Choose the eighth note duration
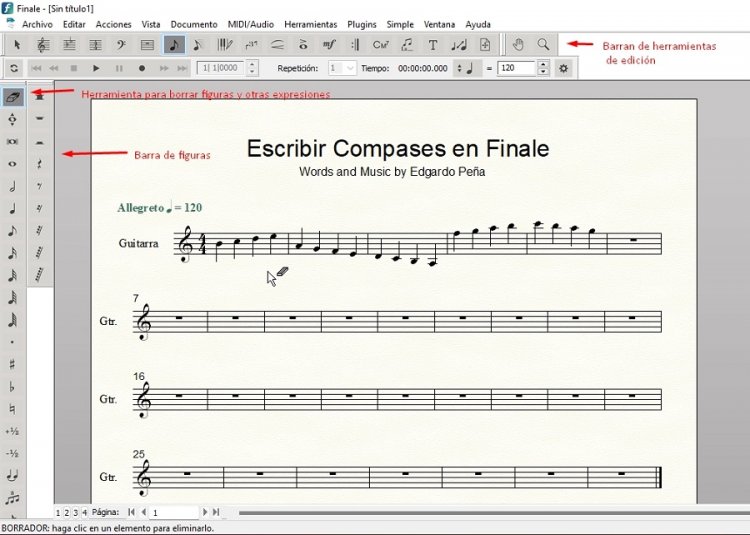Viewport: 750px width, 535px height. point(13,231)
